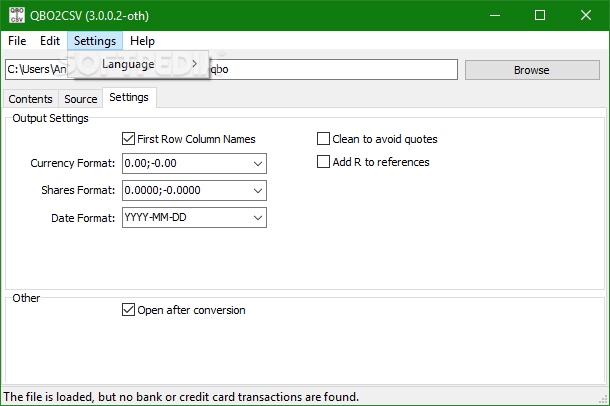Click the Currency Format label
Image resolution: width=610 pixels, height=406 pixels.
coord(73,163)
